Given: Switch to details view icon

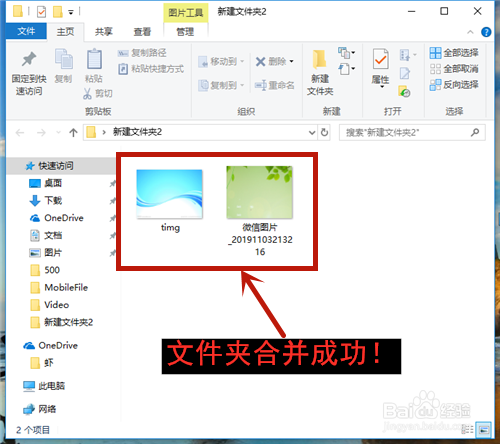Looking at the screenshot, I should pyautogui.click(x=468, y=430).
